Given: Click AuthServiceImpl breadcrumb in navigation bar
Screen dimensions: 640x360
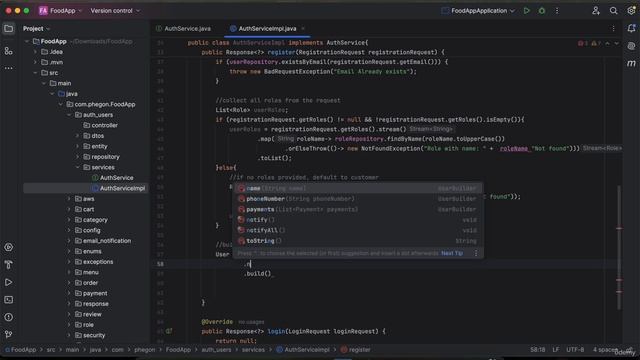Looking at the screenshot, I should pos(303,350).
